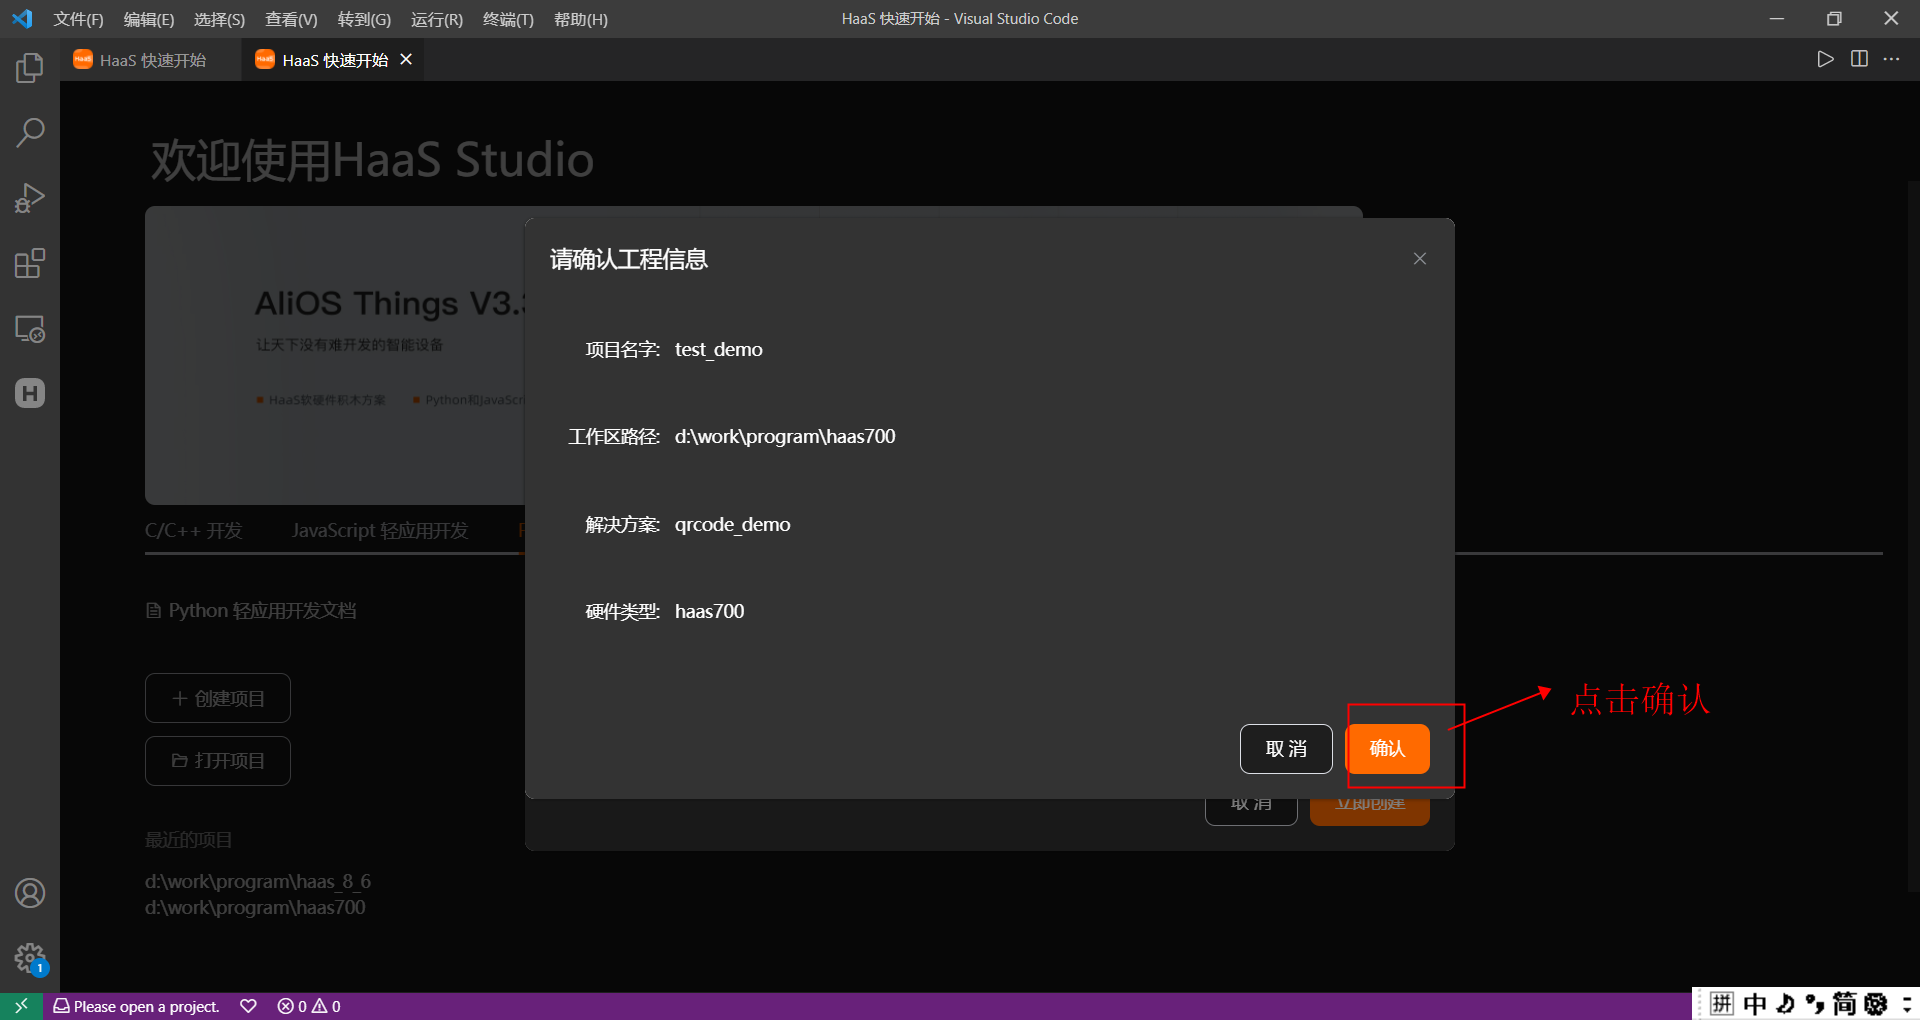Image resolution: width=1920 pixels, height=1020 pixels.
Task: Open the Search view in activity bar
Action: tap(30, 133)
